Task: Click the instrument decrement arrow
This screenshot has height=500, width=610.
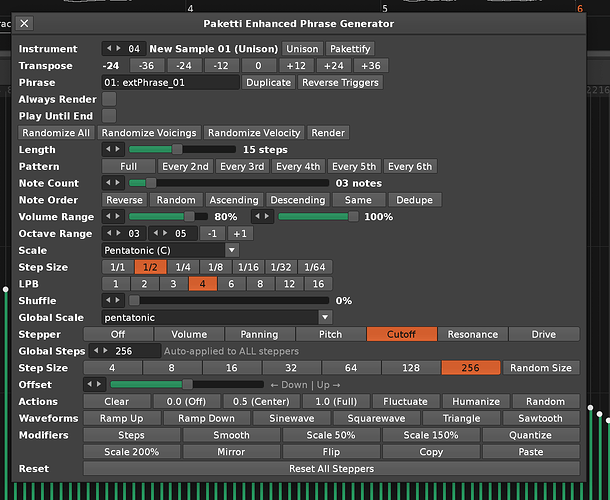Action: [109, 49]
